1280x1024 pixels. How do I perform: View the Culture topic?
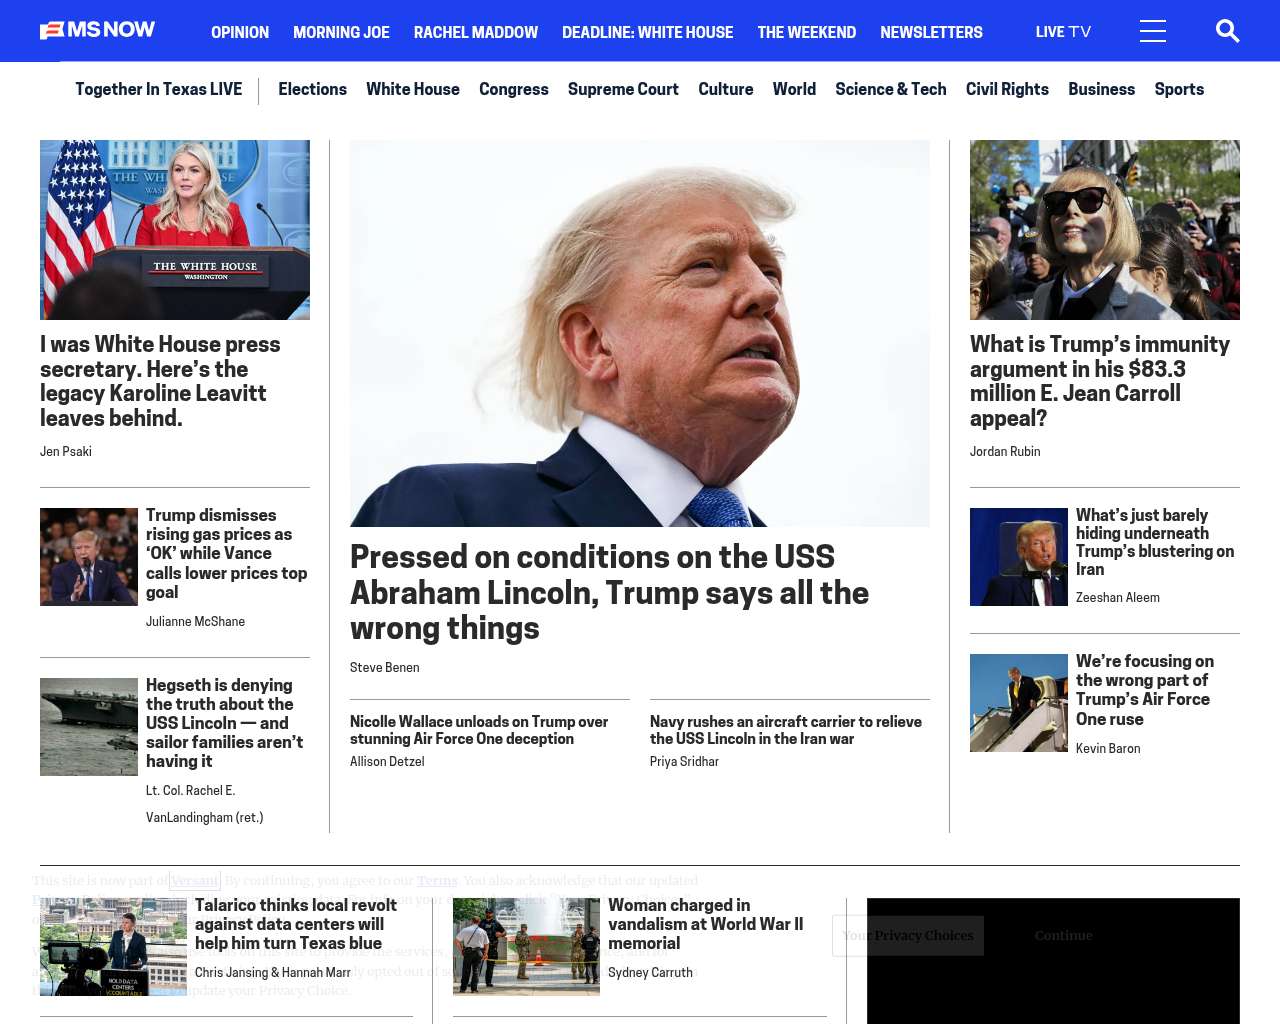pyautogui.click(x=726, y=89)
